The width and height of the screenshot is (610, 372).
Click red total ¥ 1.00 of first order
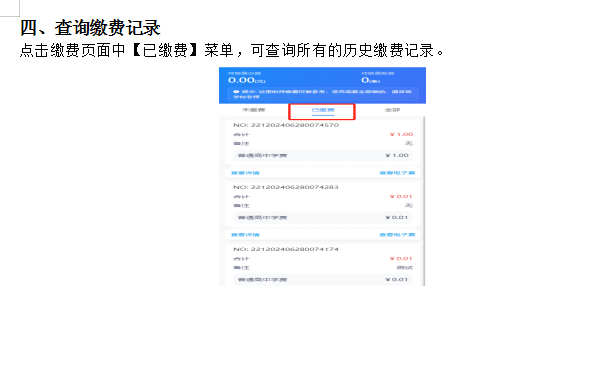coord(401,134)
